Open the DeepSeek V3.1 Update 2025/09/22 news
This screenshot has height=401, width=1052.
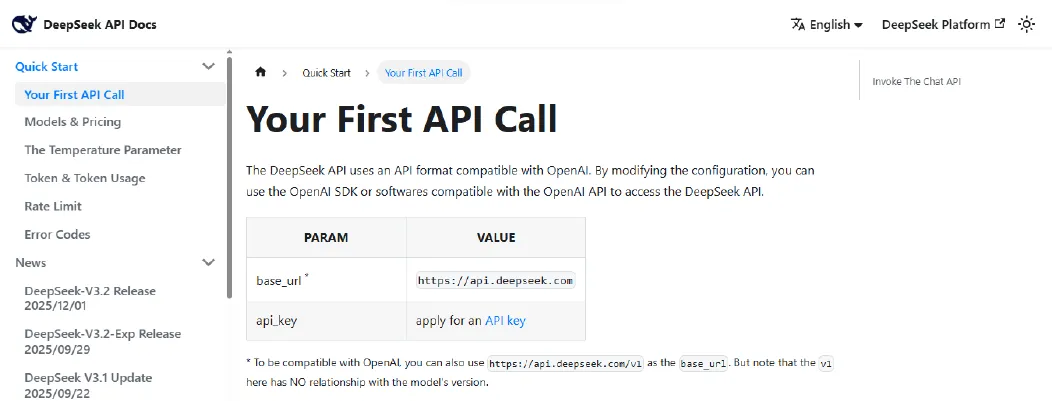click(x=88, y=384)
